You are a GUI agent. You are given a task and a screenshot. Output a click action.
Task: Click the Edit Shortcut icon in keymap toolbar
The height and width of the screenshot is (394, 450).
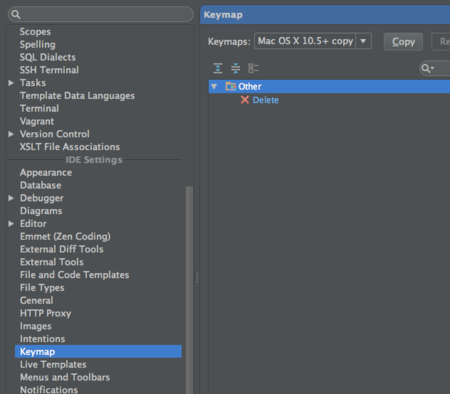(253, 68)
